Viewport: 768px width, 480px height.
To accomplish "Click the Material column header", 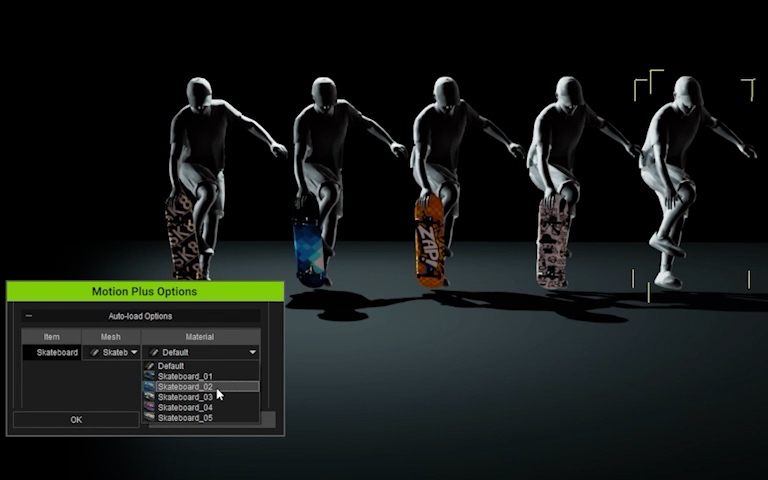I will (x=200, y=337).
